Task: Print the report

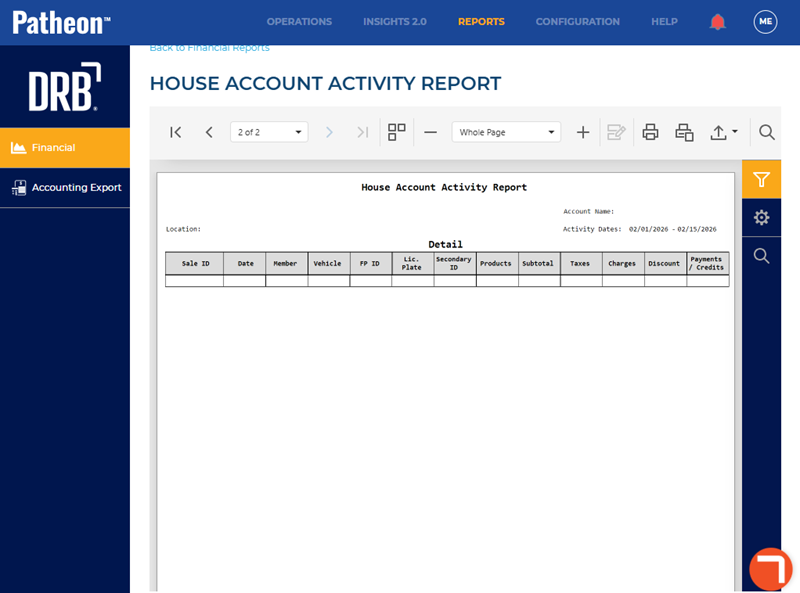Action: pyautogui.click(x=650, y=132)
